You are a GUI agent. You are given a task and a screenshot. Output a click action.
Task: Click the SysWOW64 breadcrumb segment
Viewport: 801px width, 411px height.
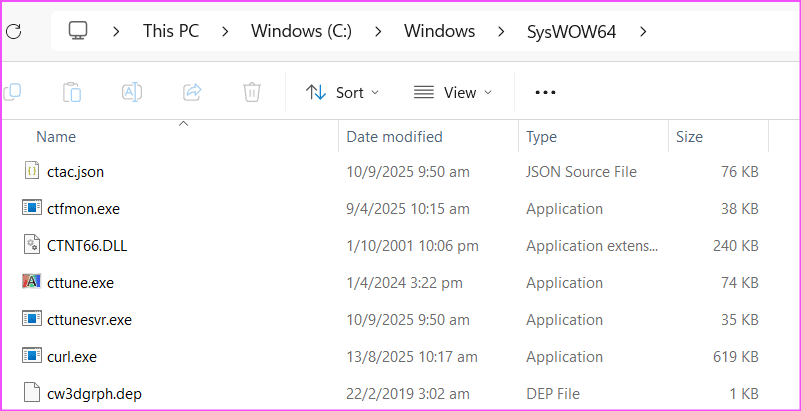[x=572, y=32]
